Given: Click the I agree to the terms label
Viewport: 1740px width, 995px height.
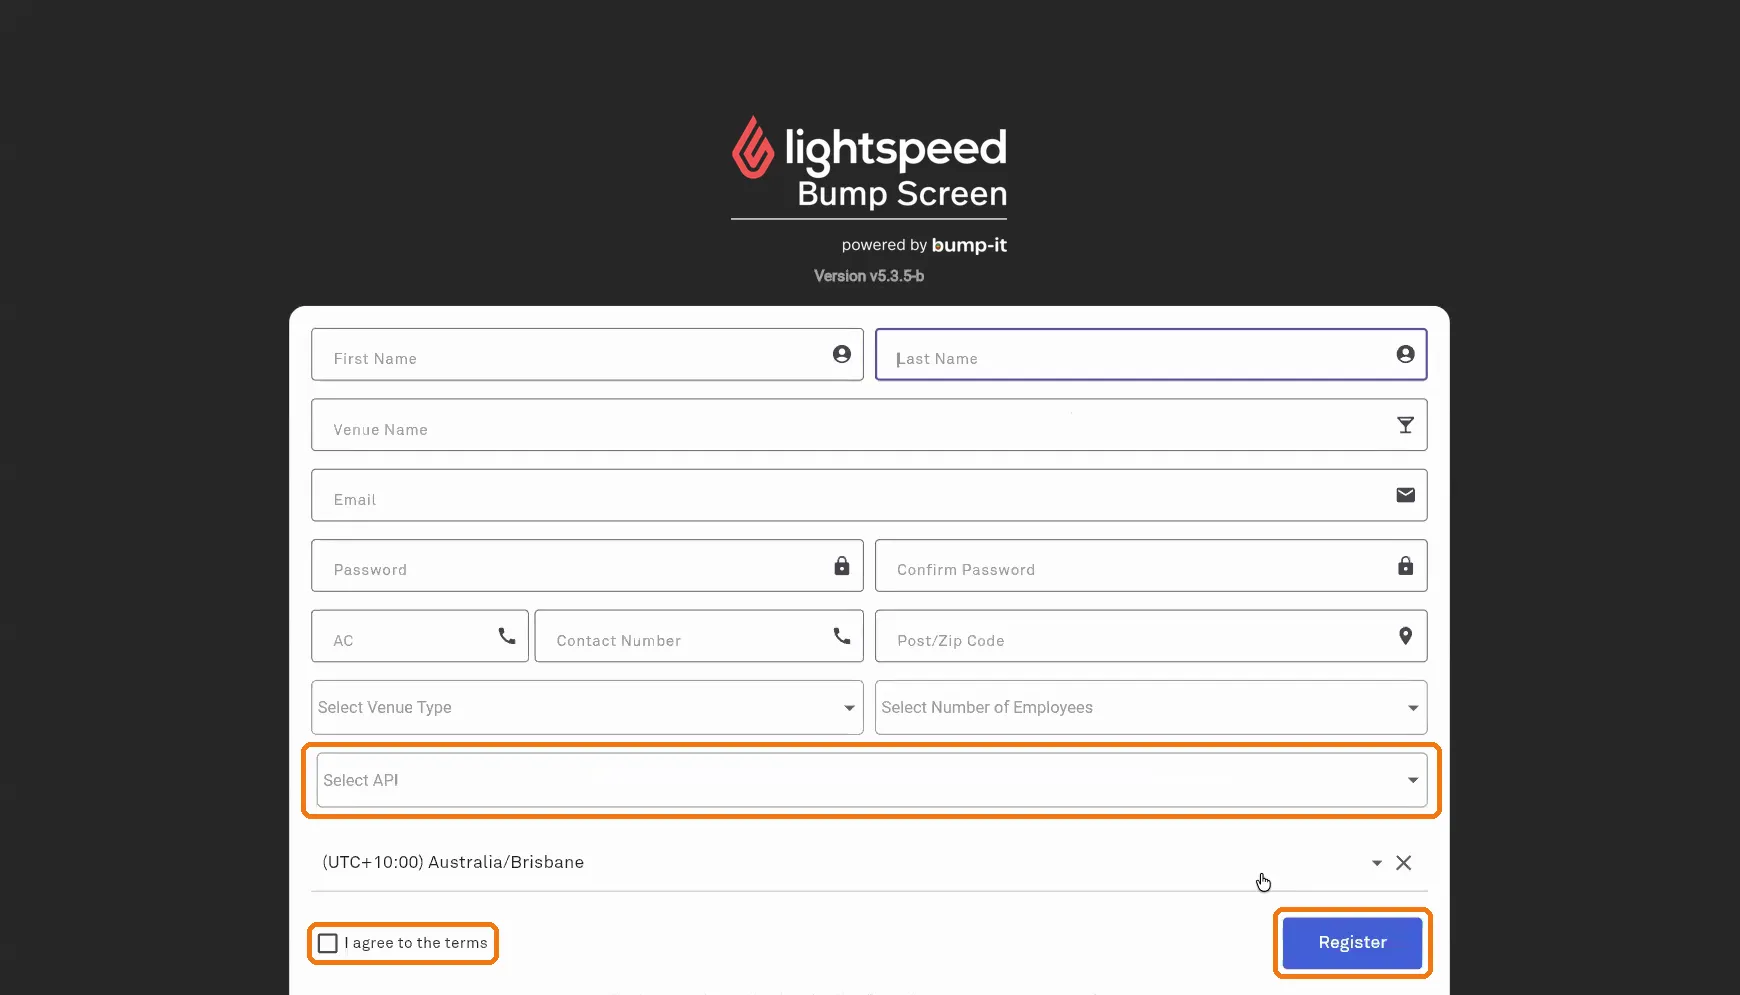Looking at the screenshot, I should coord(416,943).
